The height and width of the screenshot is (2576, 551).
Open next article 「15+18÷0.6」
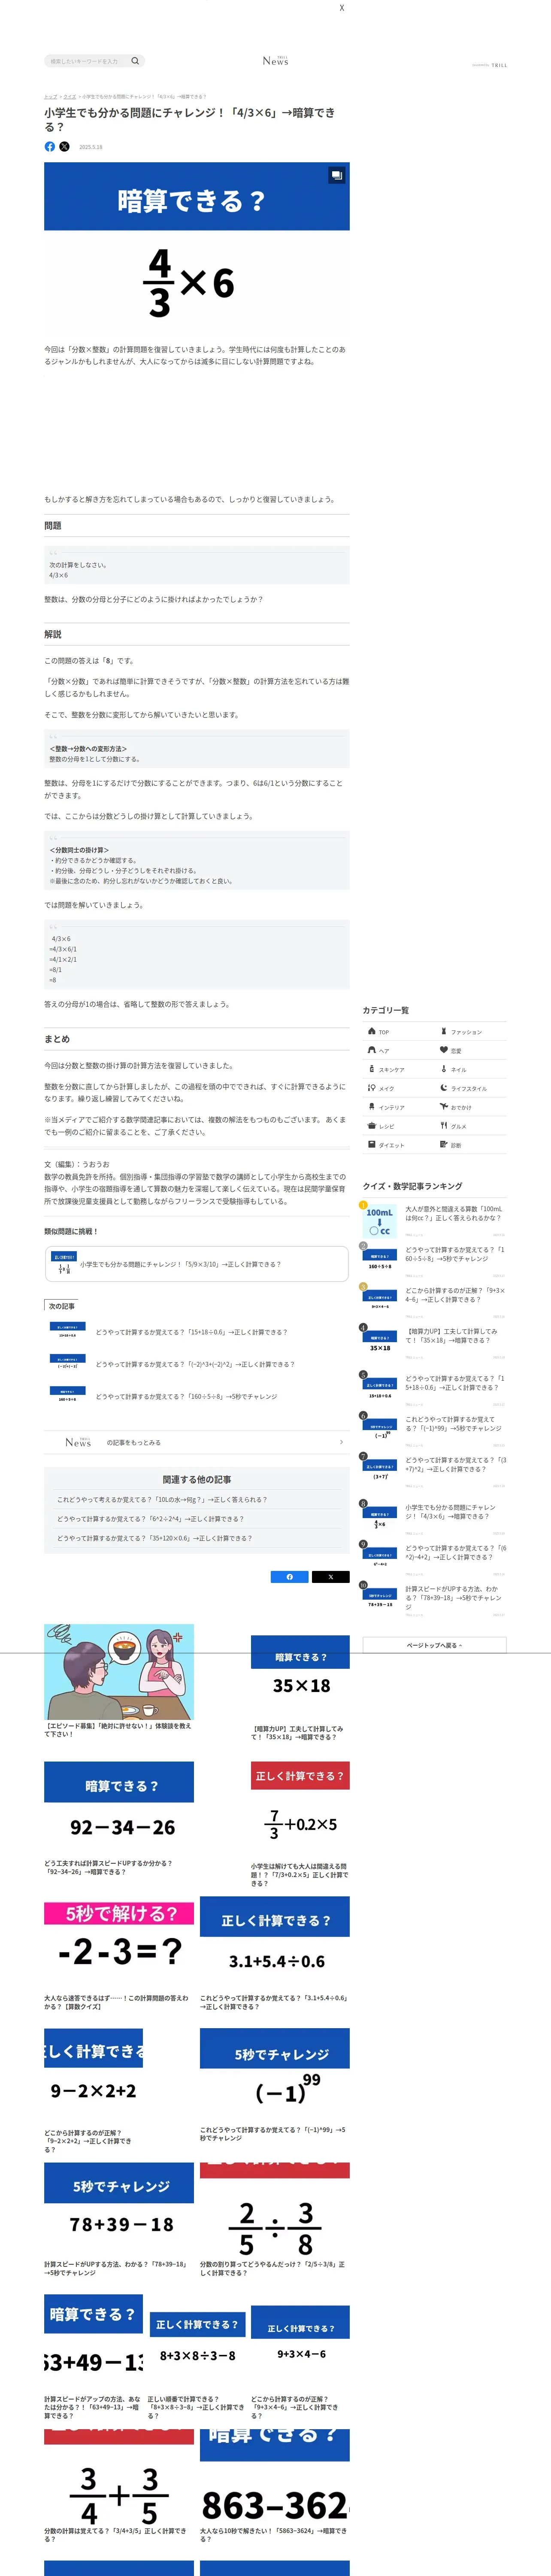pos(196,1332)
